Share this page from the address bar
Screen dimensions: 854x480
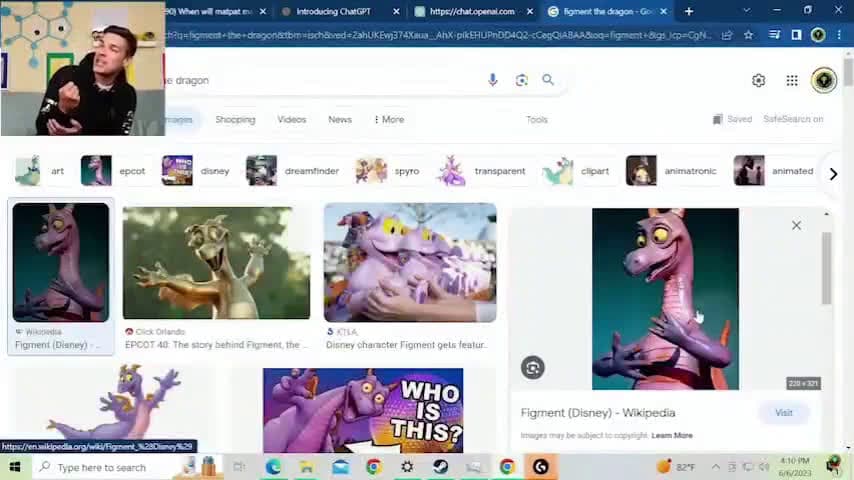coord(727,35)
